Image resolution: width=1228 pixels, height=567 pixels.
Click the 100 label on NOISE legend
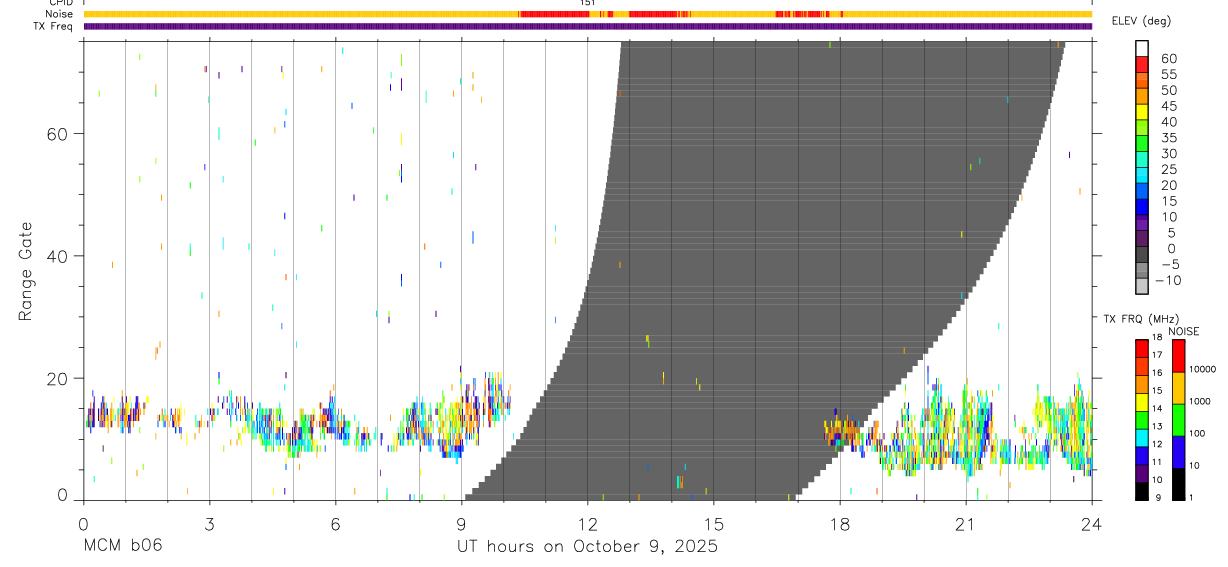pos(1196,433)
